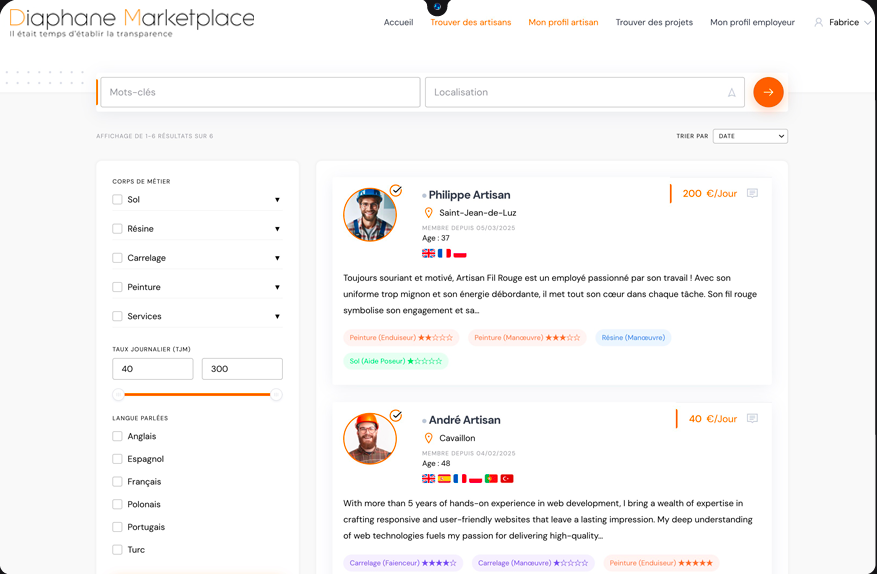Click the Diaphane Marketplace logo

tap(131, 22)
